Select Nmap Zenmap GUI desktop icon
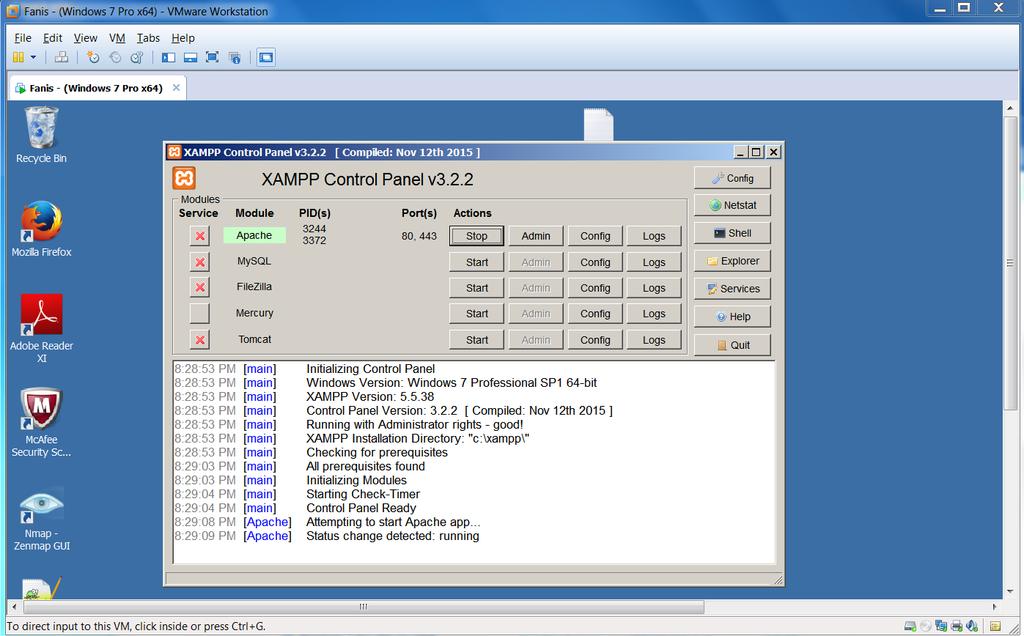The width and height of the screenshot is (1024, 636). pos(41,518)
